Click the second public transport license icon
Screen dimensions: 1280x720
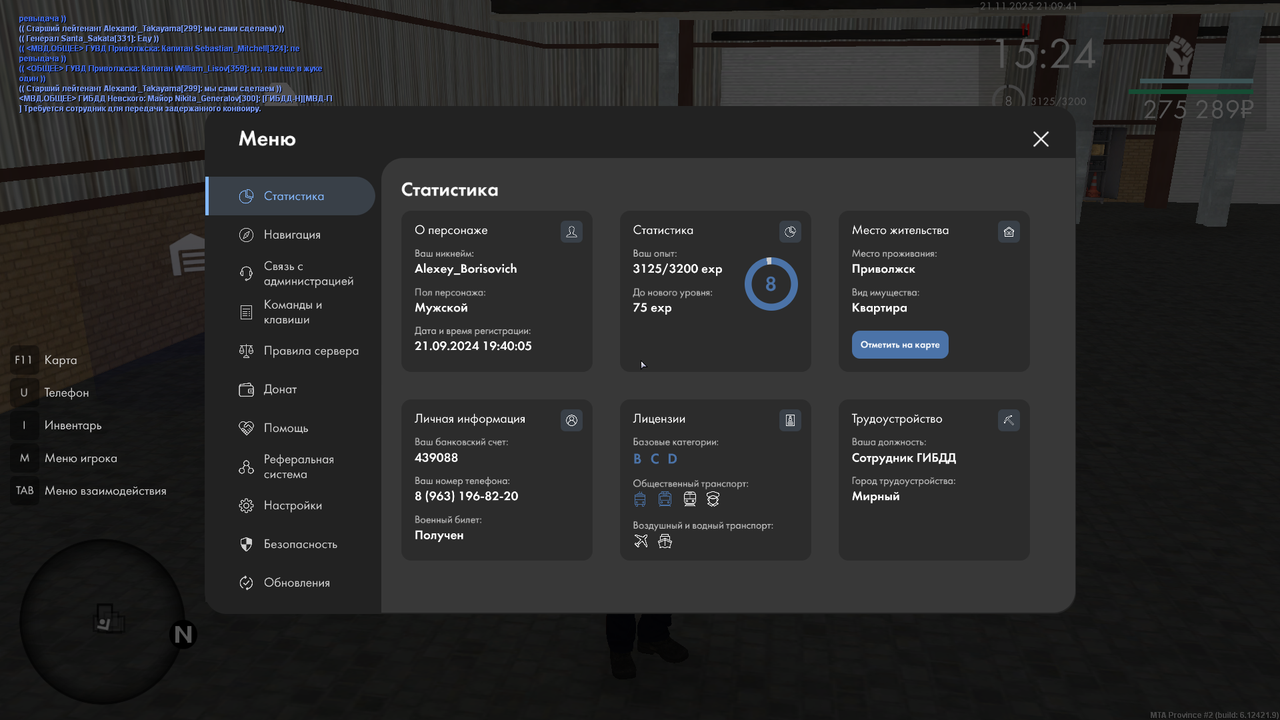pos(665,499)
